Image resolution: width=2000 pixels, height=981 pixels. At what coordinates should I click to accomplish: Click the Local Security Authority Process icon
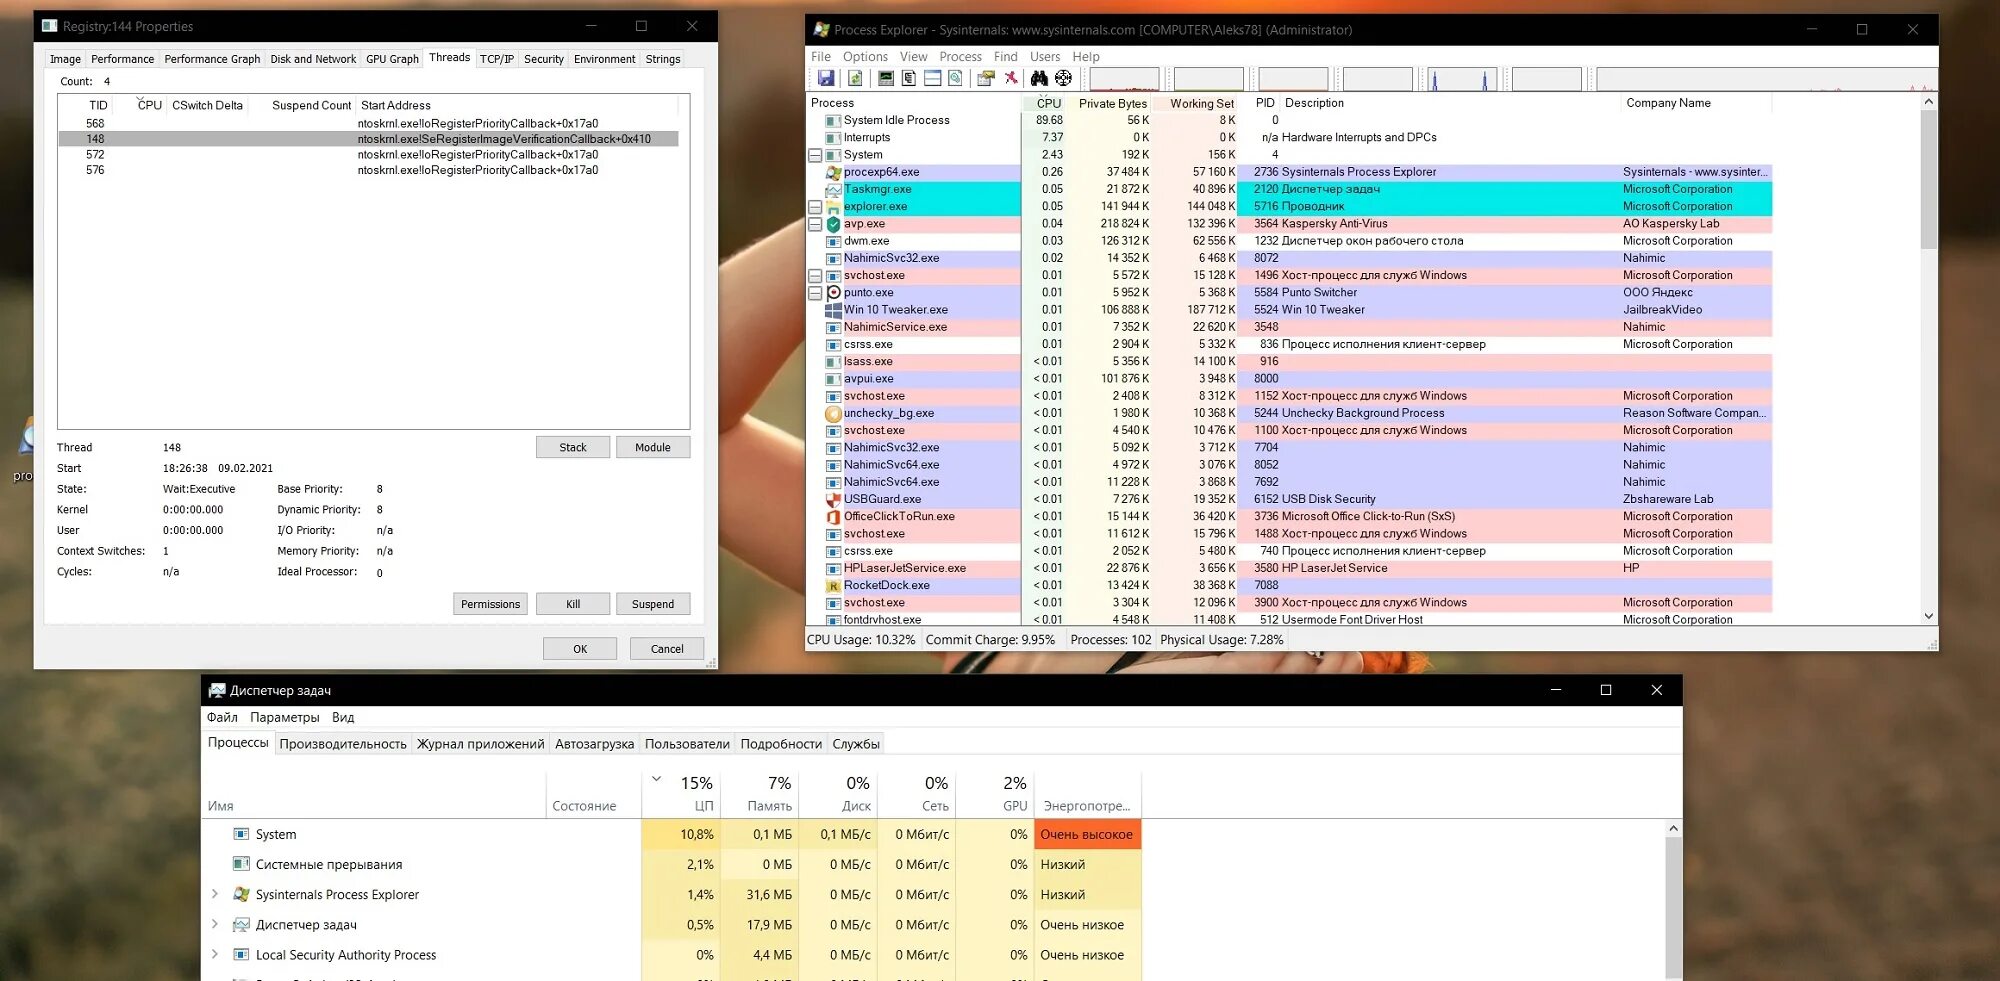tap(241, 955)
